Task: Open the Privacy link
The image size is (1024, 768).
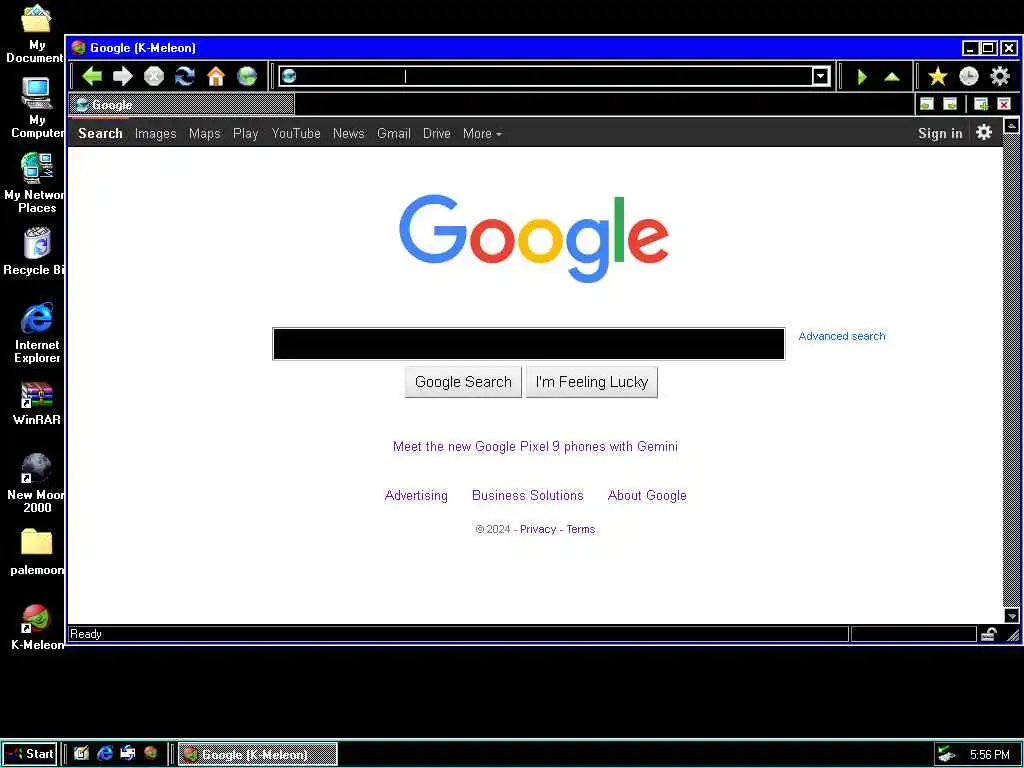Action: [x=538, y=529]
